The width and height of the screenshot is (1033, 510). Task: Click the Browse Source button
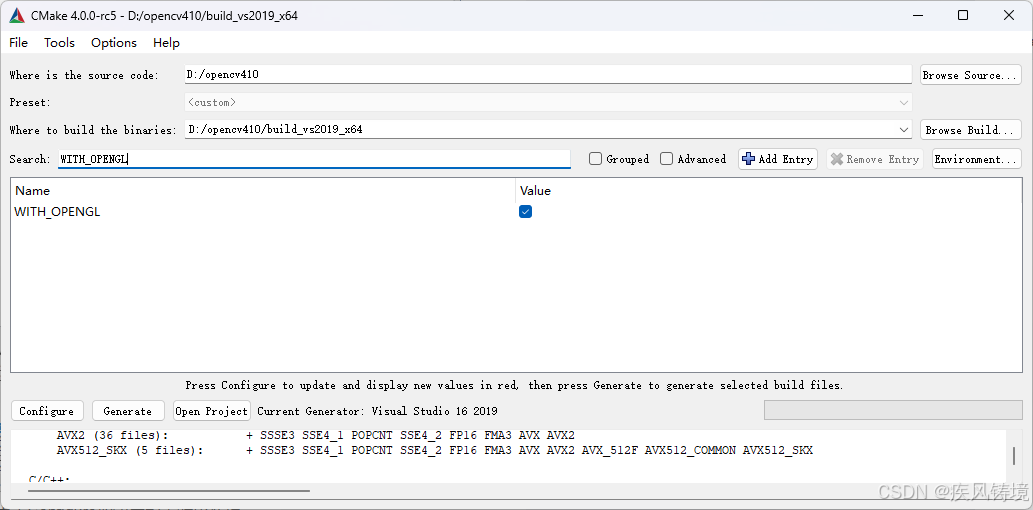[970, 75]
